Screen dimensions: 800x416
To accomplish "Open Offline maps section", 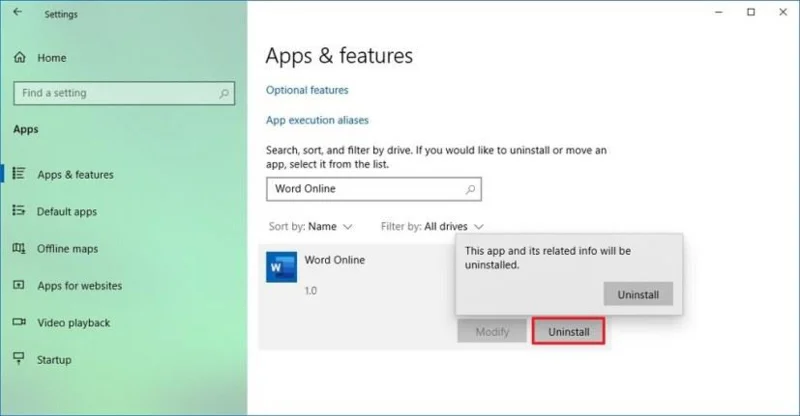I will click(67, 249).
